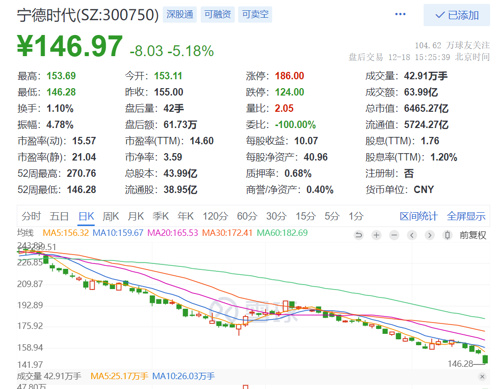Switch to the 分时 chart tab

[x=31, y=216]
